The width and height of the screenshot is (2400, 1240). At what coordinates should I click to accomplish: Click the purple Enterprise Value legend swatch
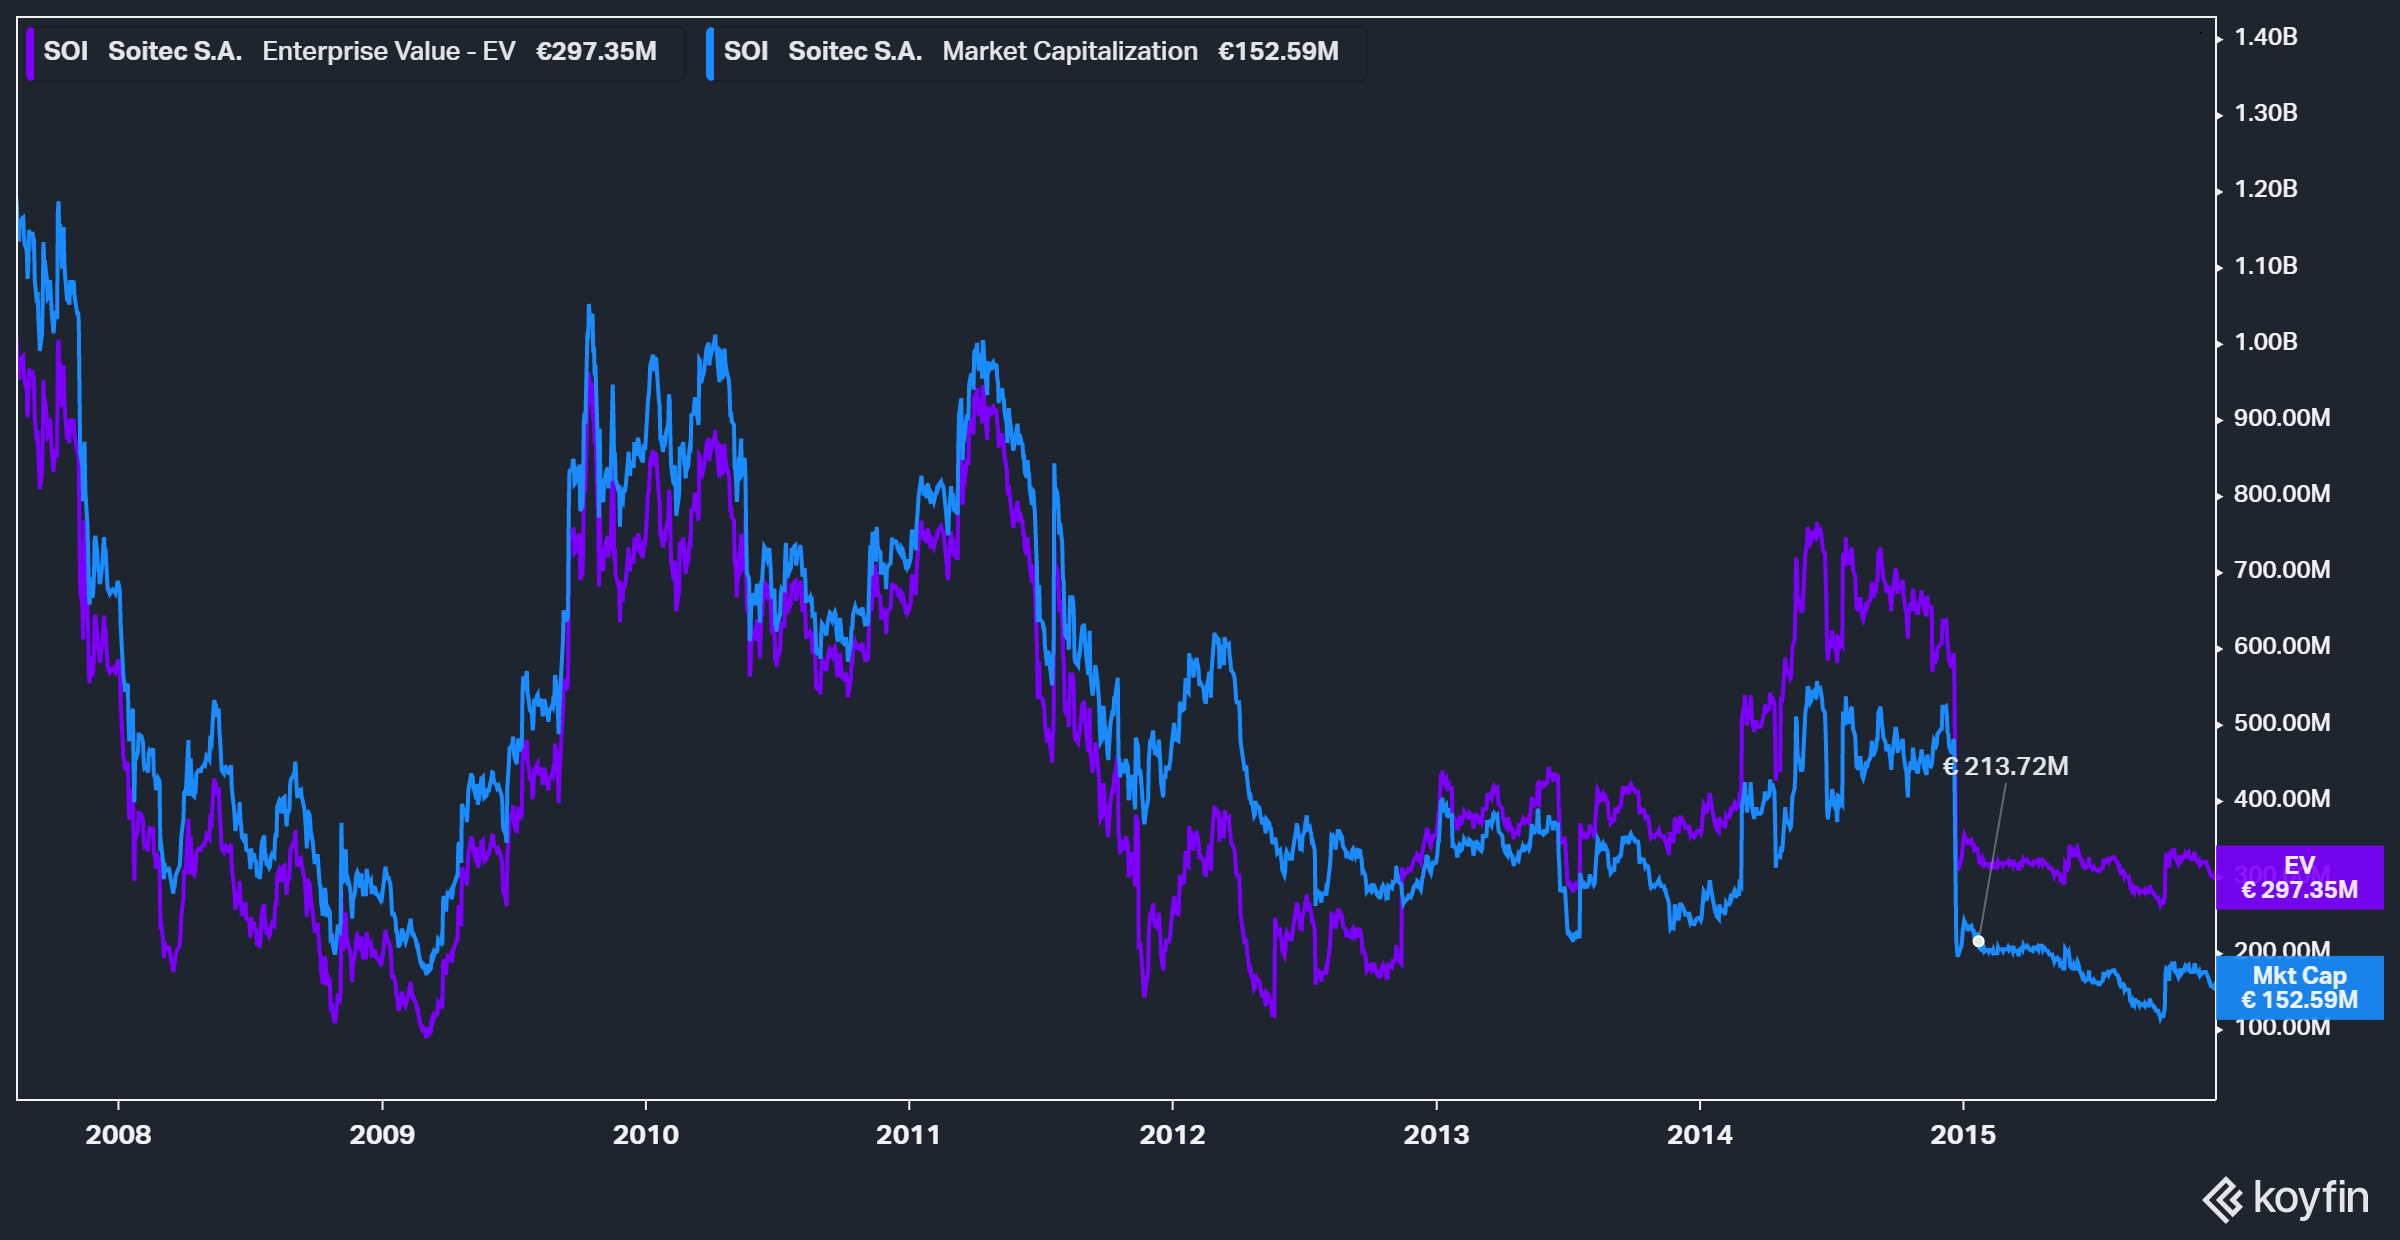30,53
